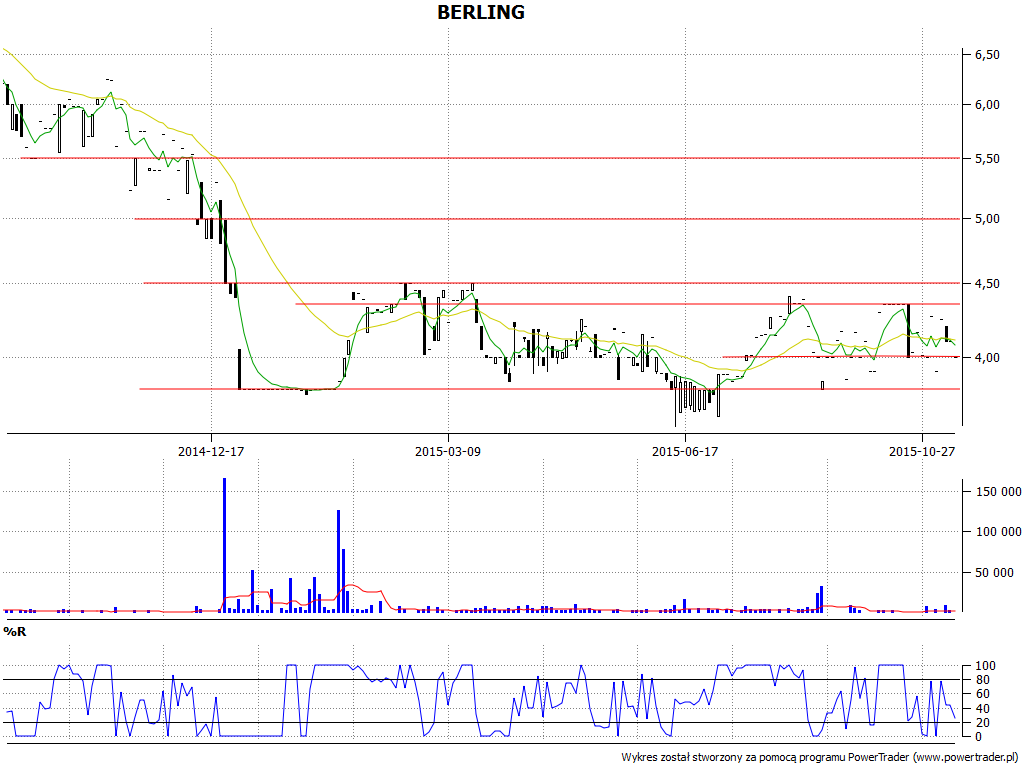Viewport: 1024px width, 768px height.
Task: Click the 5,50 price axis label
Action: click(x=987, y=159)
